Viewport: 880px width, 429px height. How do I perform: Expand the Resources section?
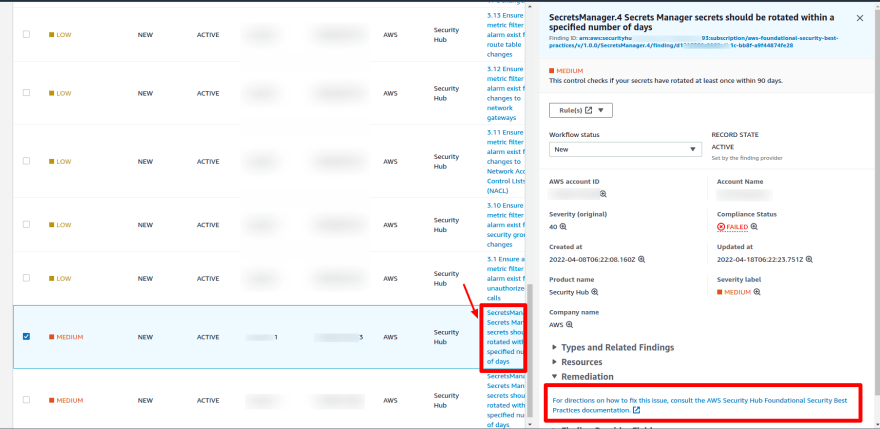click(x=578, y=362)
